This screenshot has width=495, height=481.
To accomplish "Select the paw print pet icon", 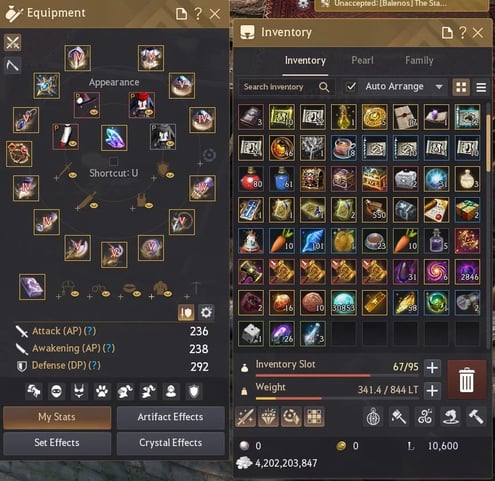I will tap(102, 391).
